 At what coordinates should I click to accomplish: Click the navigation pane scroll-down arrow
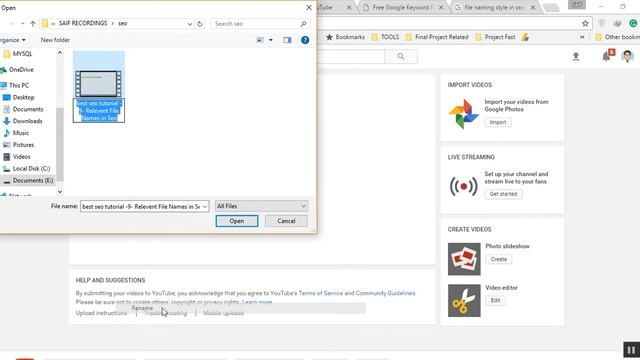60,191
